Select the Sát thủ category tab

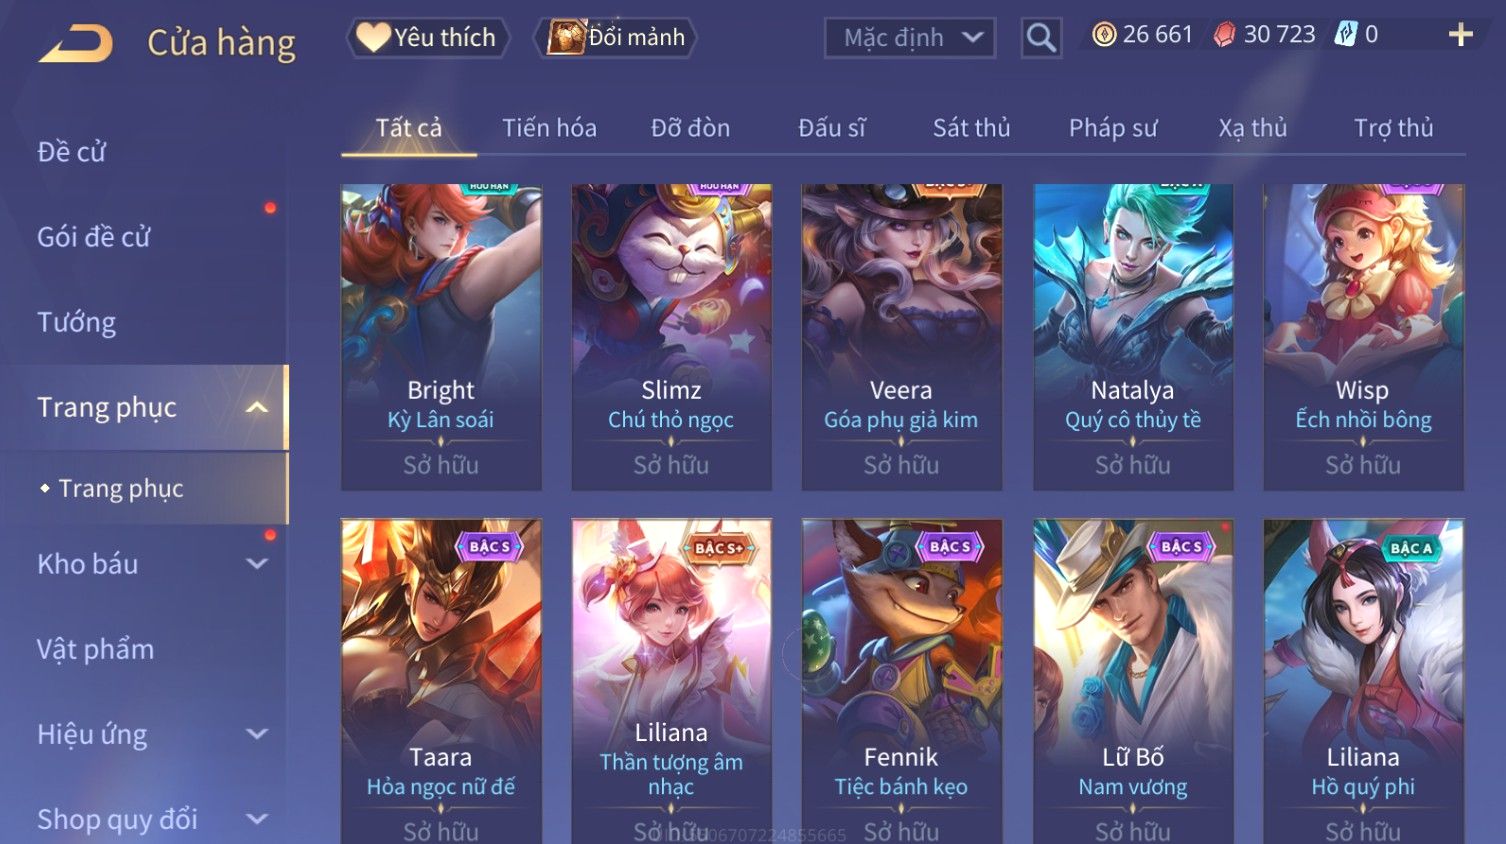[971, 128]
